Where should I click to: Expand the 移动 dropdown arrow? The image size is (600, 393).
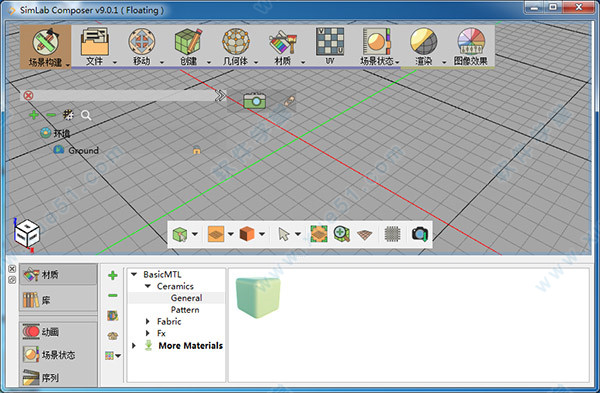pyautogui.click(x=161, y=62)
